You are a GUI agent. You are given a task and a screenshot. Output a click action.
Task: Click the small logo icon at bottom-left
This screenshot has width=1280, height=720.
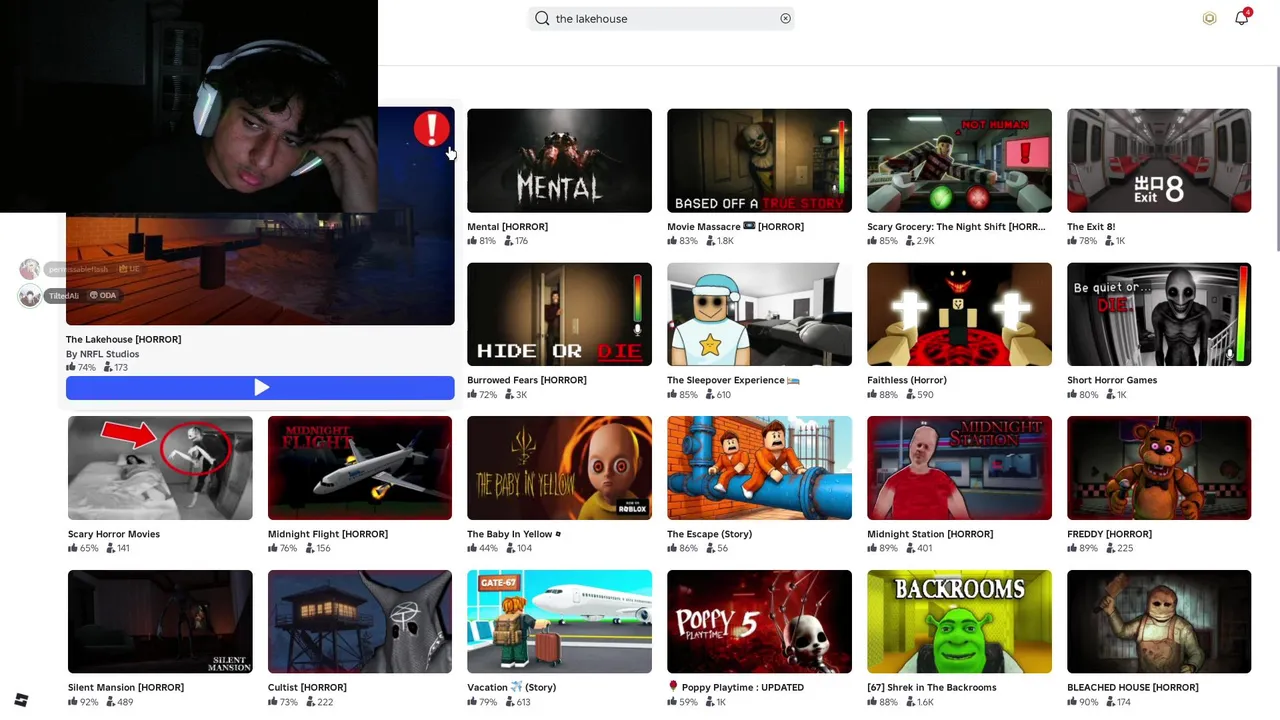(21, 700)
